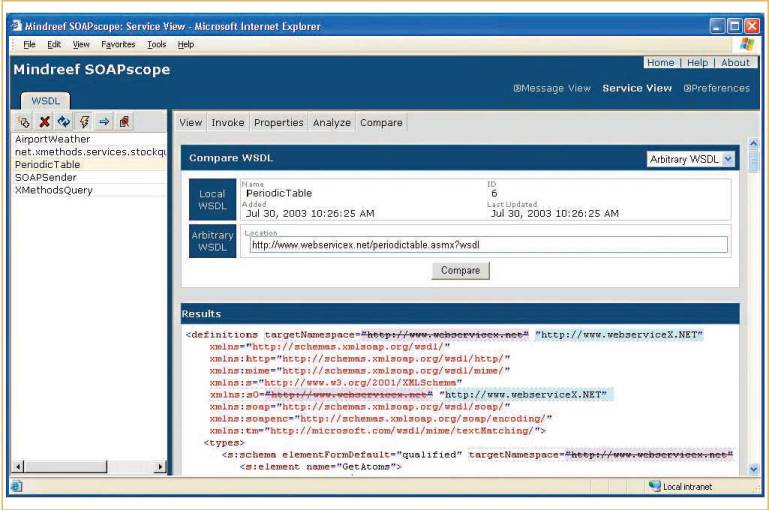Click the Local intranet status text

pos(687,486)
